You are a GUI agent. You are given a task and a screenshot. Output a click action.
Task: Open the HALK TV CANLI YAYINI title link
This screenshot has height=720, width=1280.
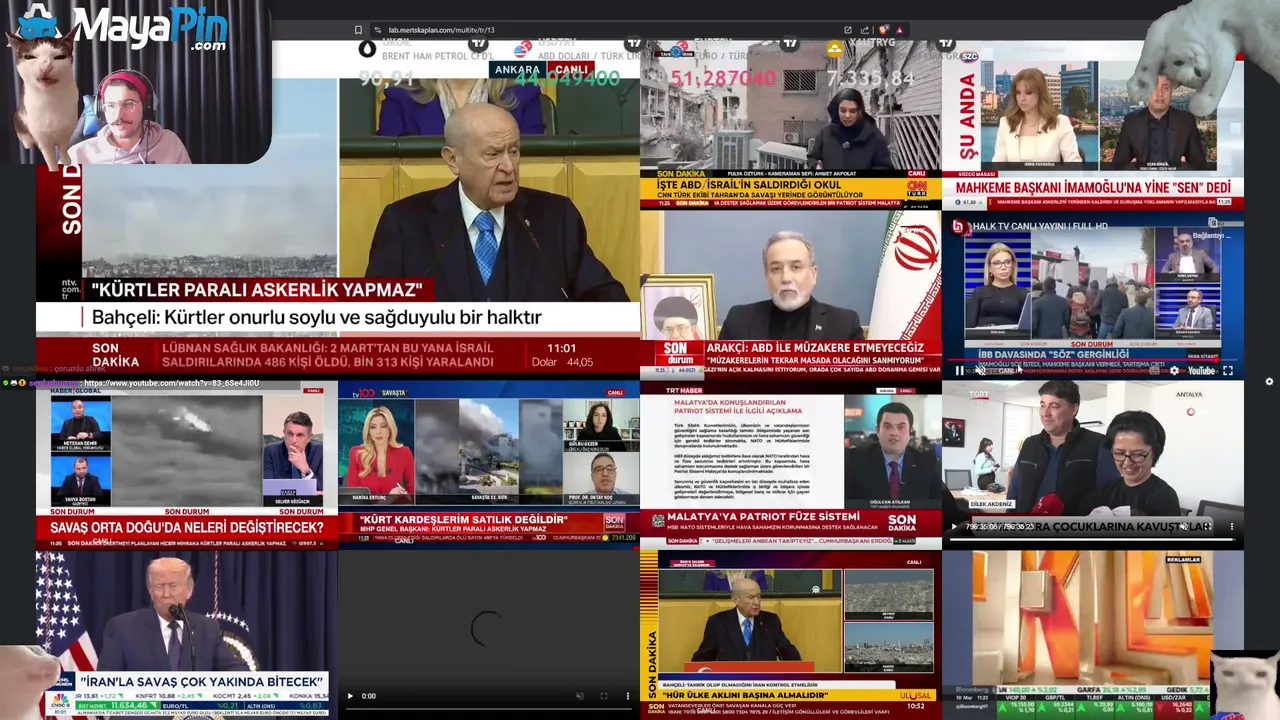(1040, 227)
